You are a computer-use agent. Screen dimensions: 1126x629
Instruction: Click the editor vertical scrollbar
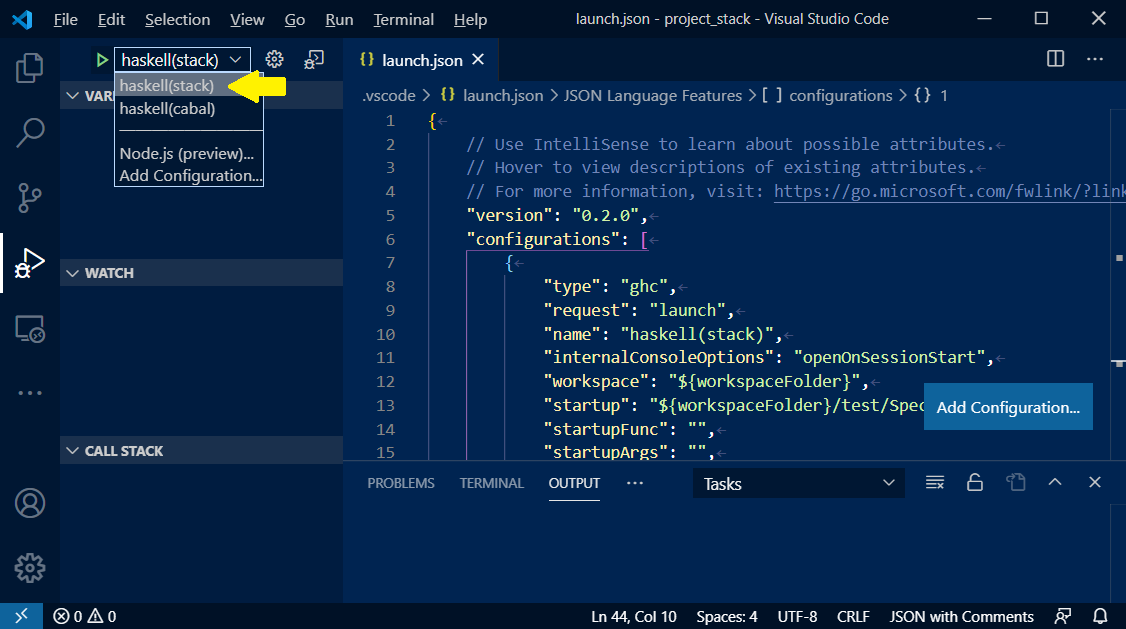point(1118,284)
